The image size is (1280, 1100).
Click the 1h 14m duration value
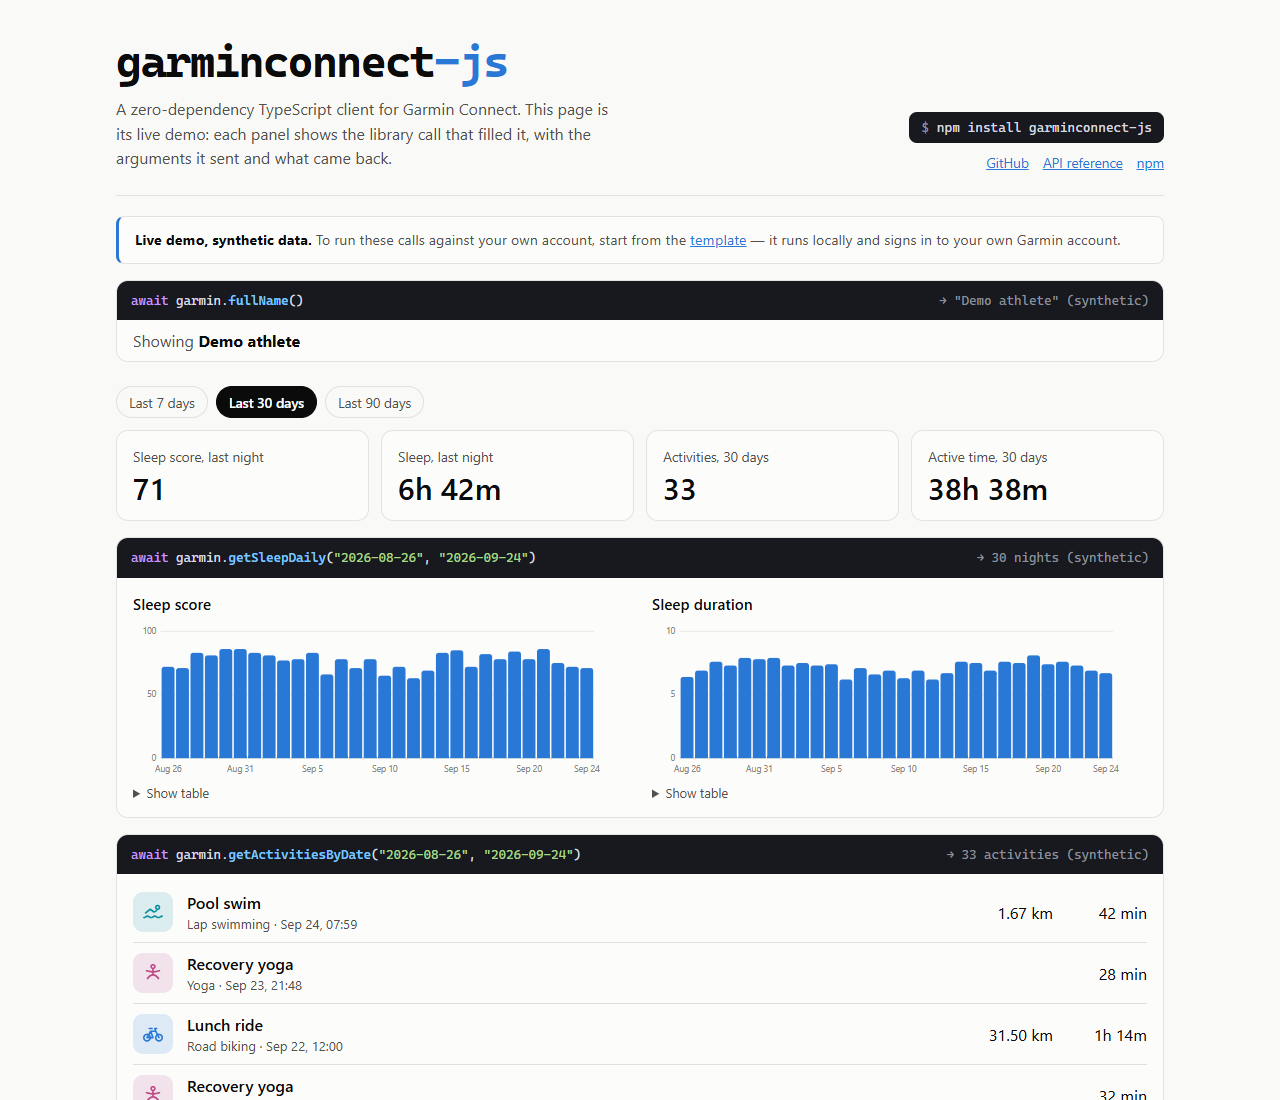tap(1120, 1035)
